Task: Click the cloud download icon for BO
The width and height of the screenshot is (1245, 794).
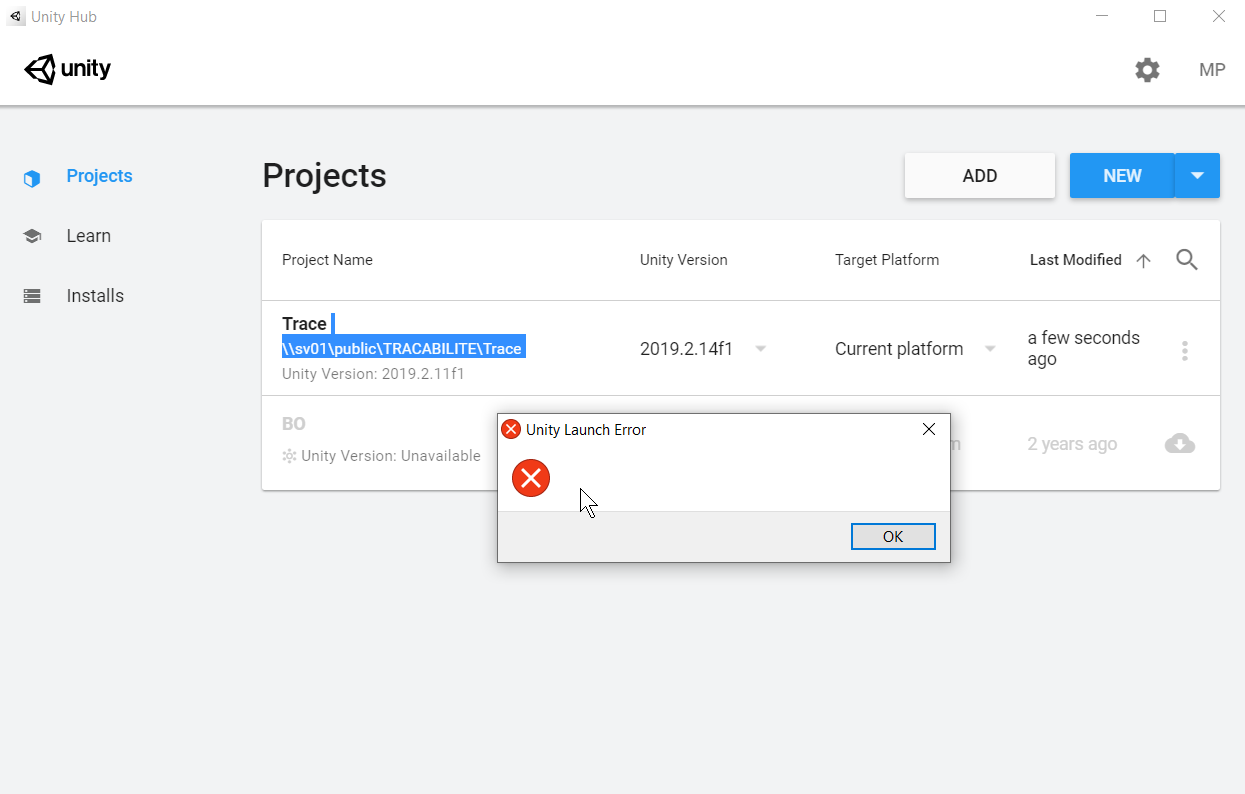Action: (1180, 444)
